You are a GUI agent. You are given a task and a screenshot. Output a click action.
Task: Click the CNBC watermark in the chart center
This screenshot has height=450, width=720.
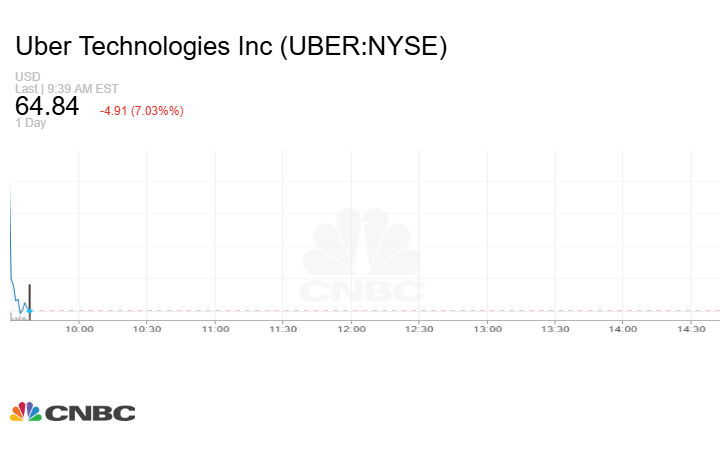(362, 257)
